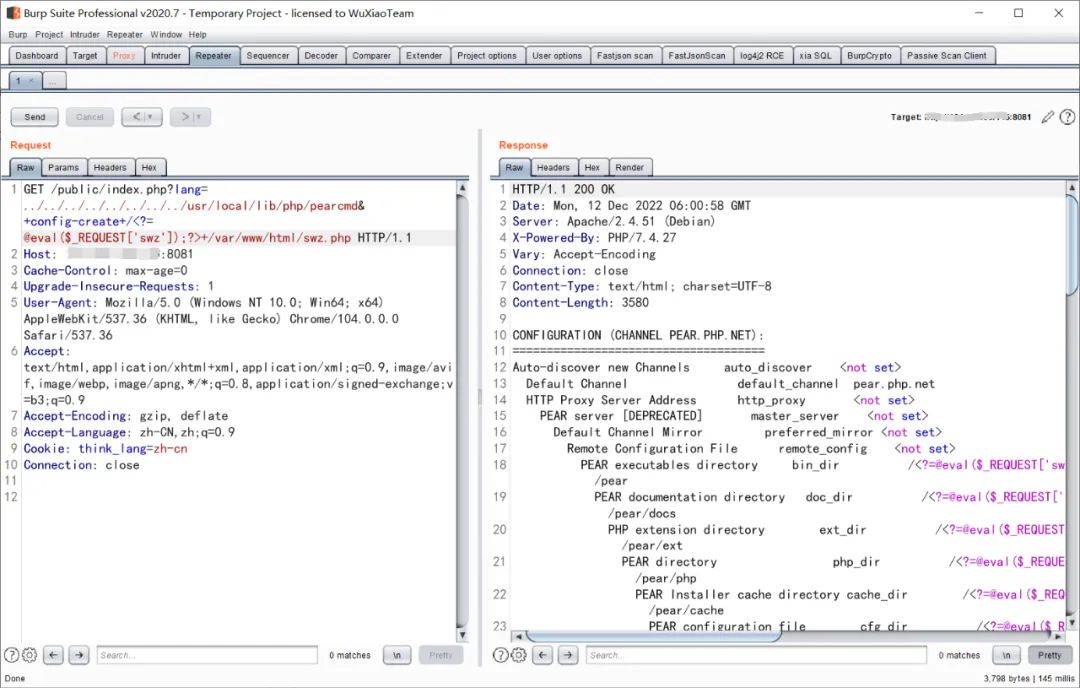1080x688 pixels.
Task: Toggle the Pretty button in Request panel
Action: coord(441,655)
